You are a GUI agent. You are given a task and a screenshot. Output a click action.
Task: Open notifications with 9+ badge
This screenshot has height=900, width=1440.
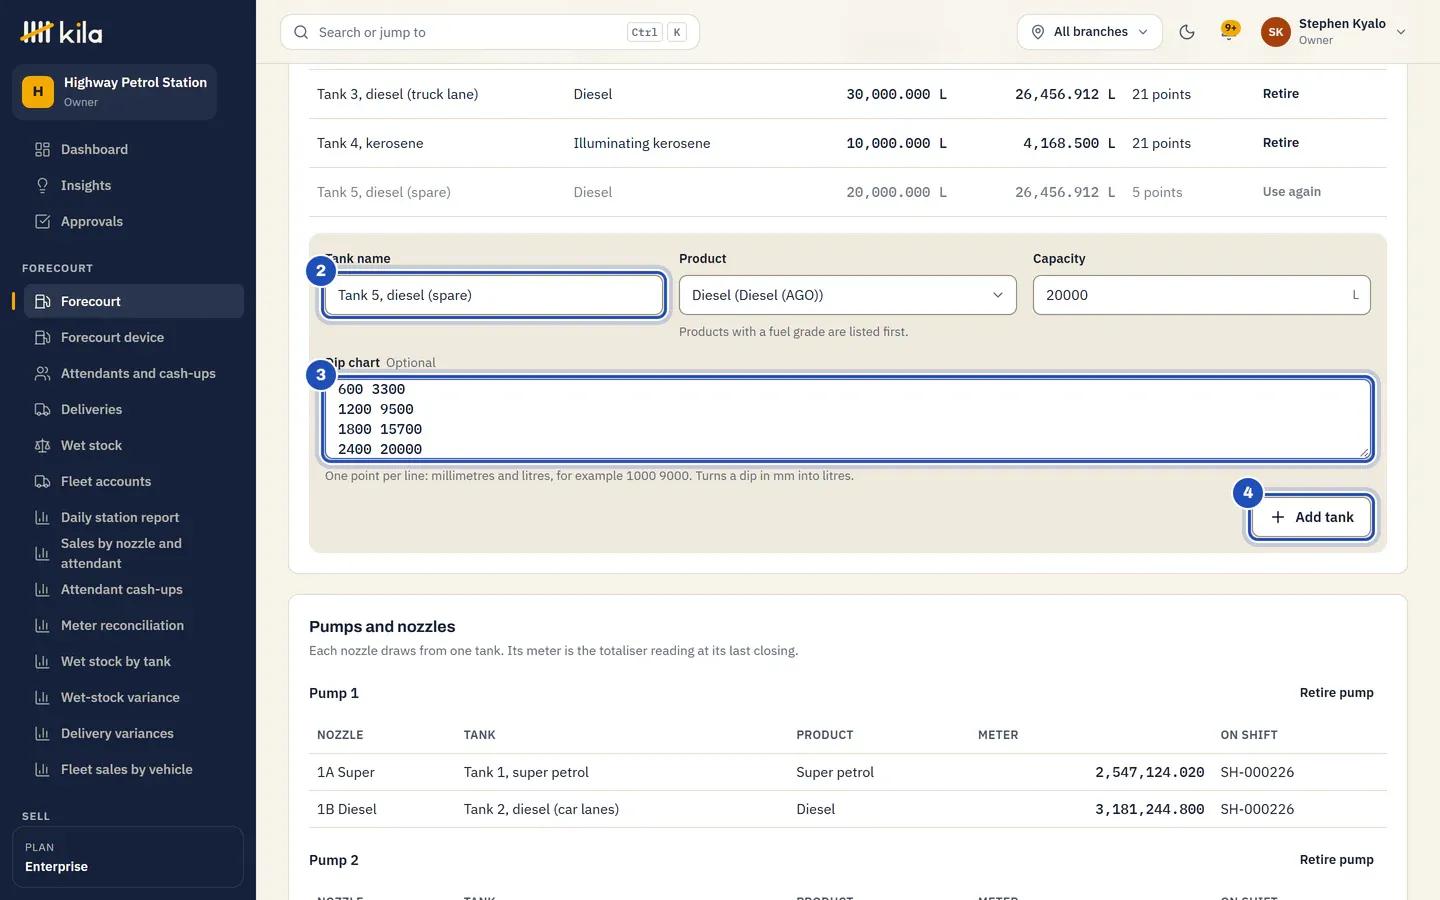tap(1230, 31)
